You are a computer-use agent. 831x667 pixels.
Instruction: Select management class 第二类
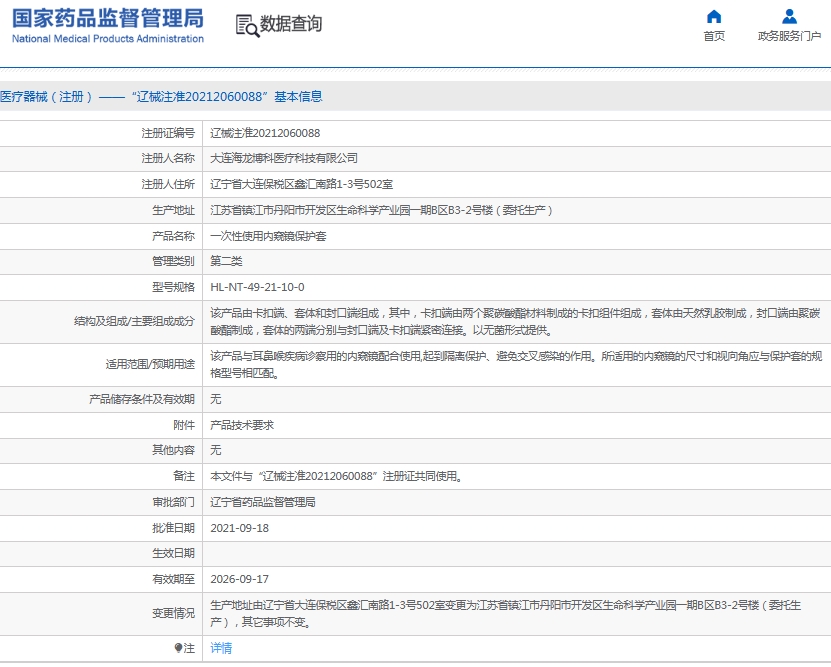tap(226, 261)
